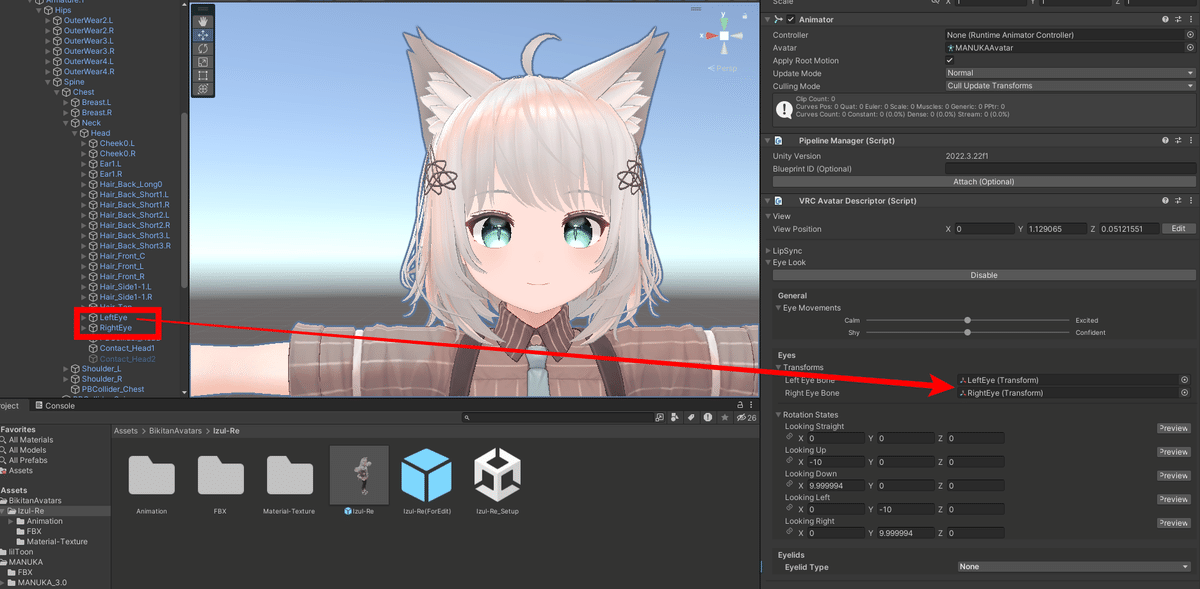Switch to the Rotate tool

pos(203,48)
